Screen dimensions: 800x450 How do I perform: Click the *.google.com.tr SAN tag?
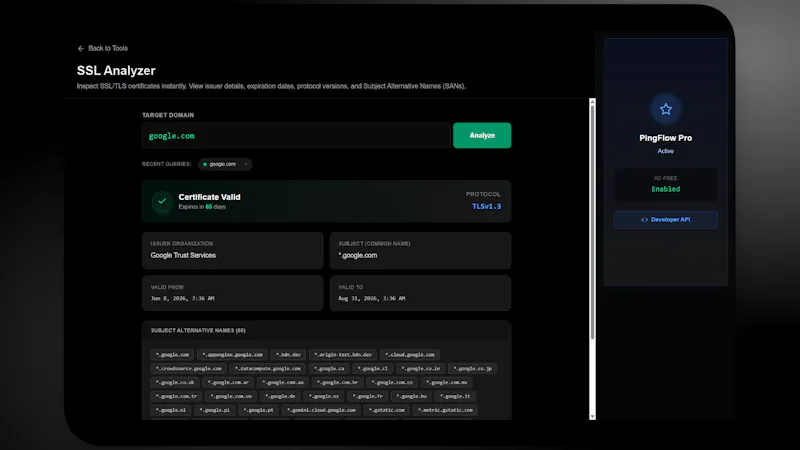(176, 396)
